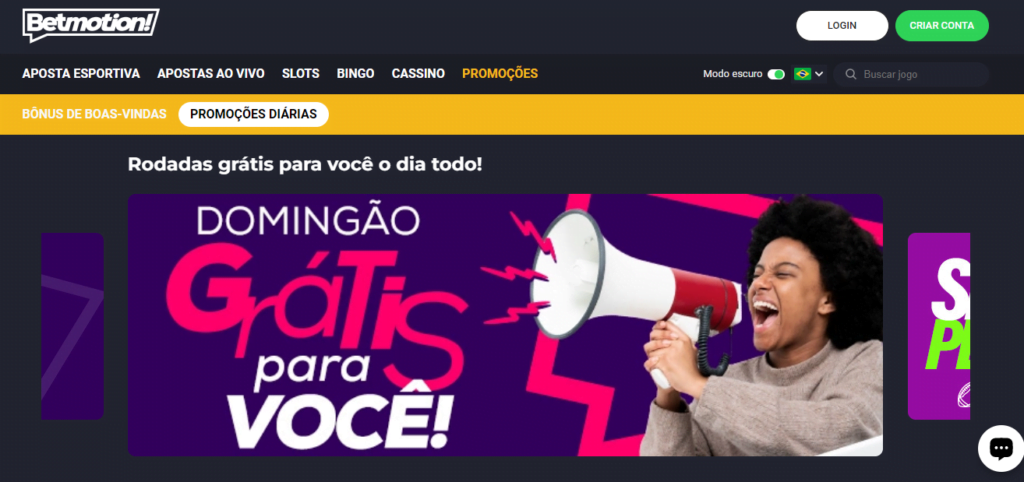The height and width of the screenshot is (482, 1024).
Task: Navigate to CASSINO
Action: (x=418, y=74)
